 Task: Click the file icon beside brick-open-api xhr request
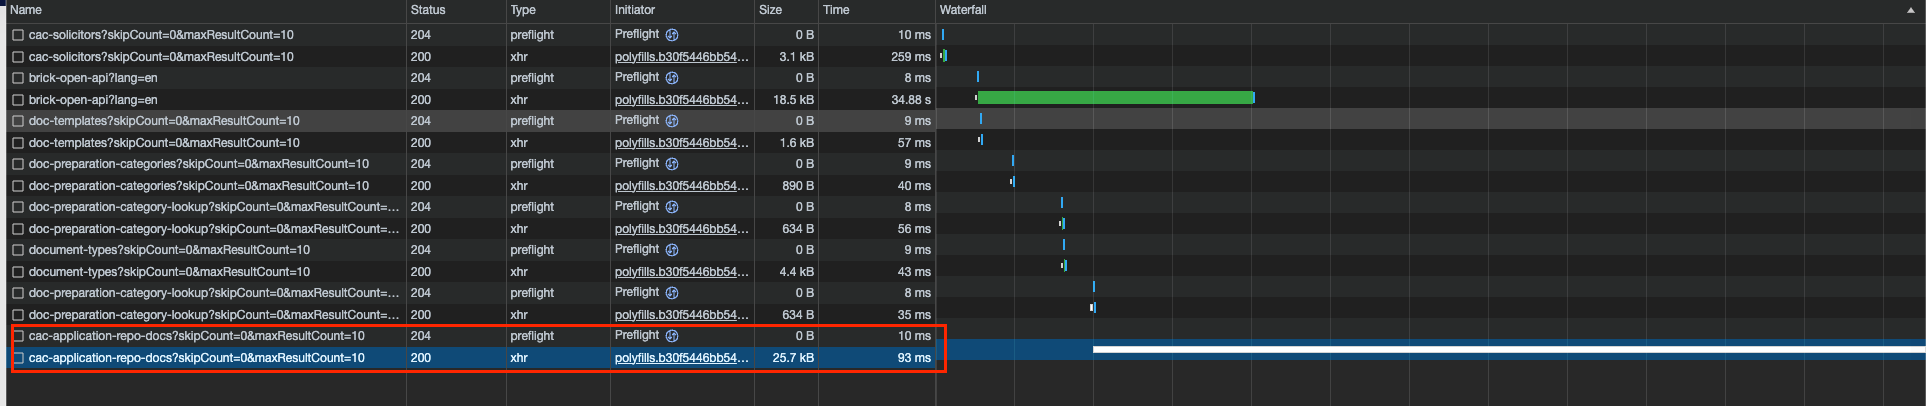(x=18, y=100)
